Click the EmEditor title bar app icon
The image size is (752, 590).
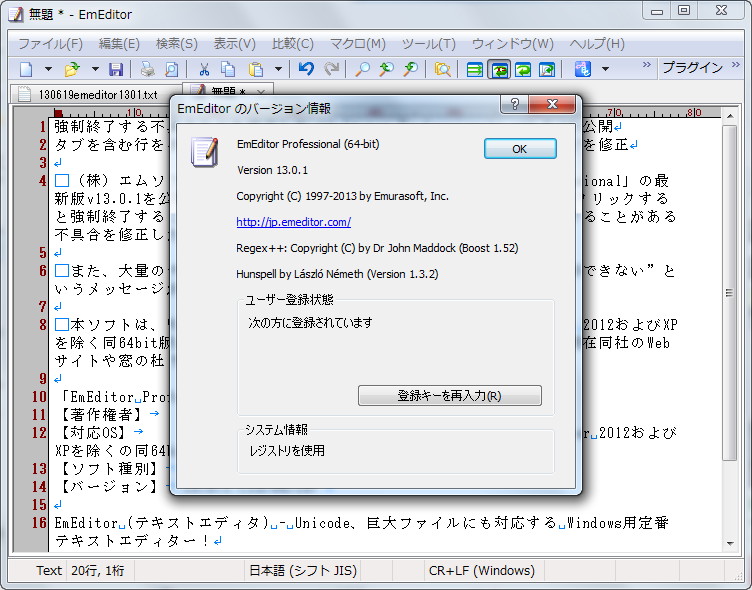point(15,14)
